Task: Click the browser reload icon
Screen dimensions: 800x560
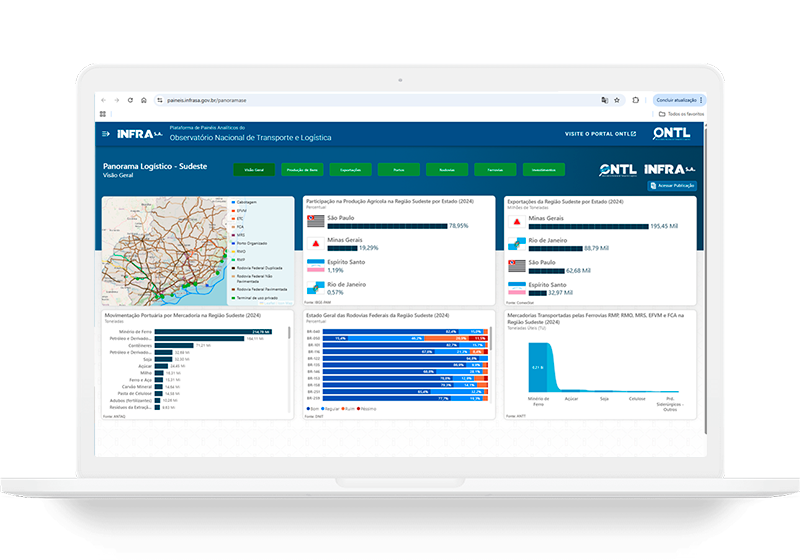Action: (x=131, y=100)
